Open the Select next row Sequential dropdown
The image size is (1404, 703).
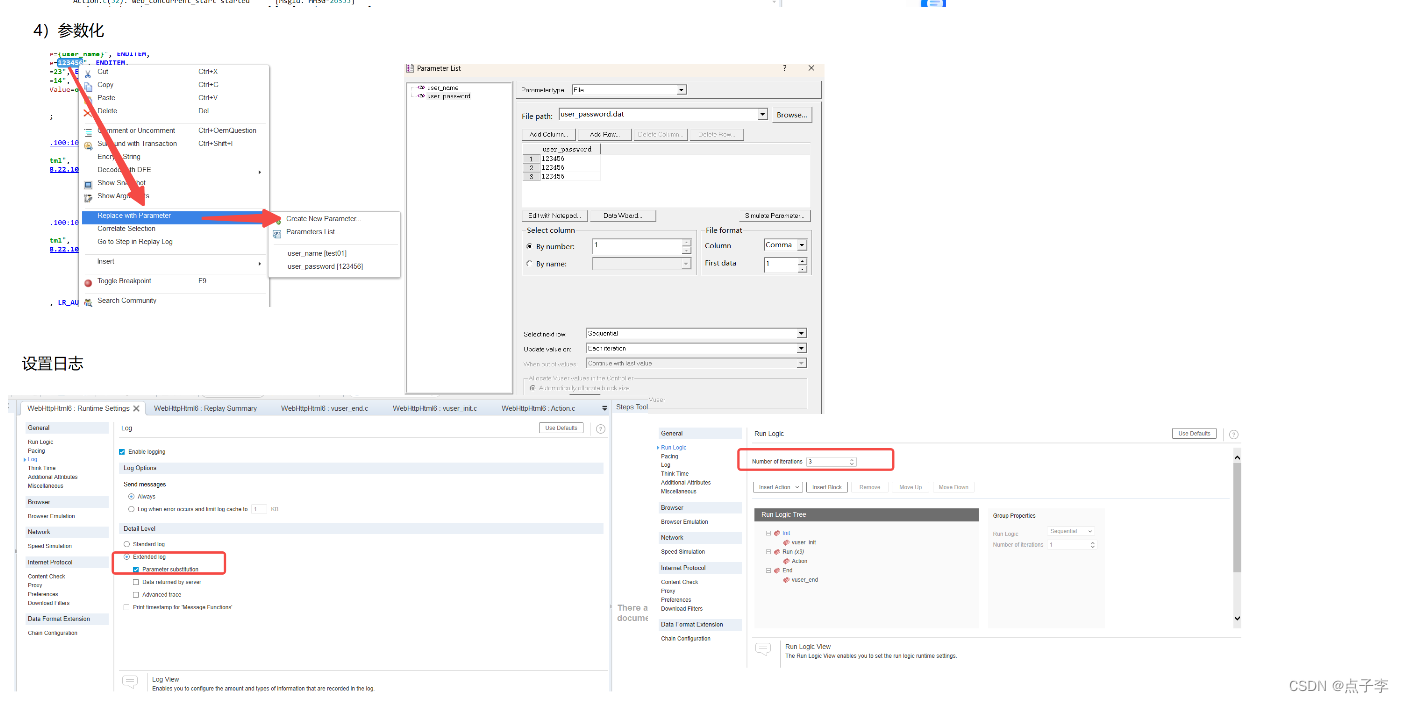point(800,333)
